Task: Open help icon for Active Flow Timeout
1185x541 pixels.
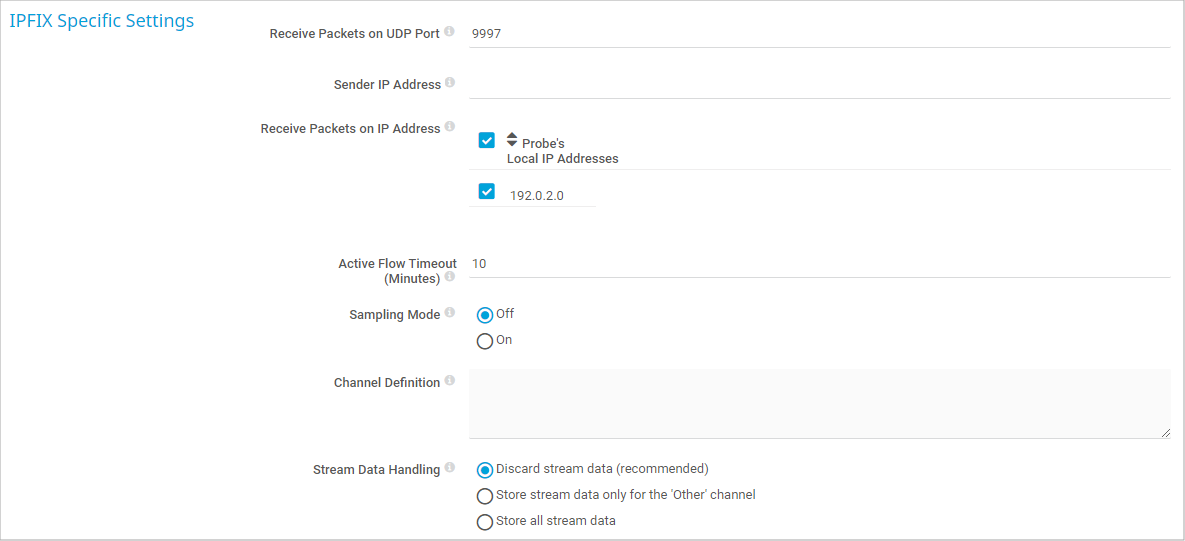Action: click(450, 277)
